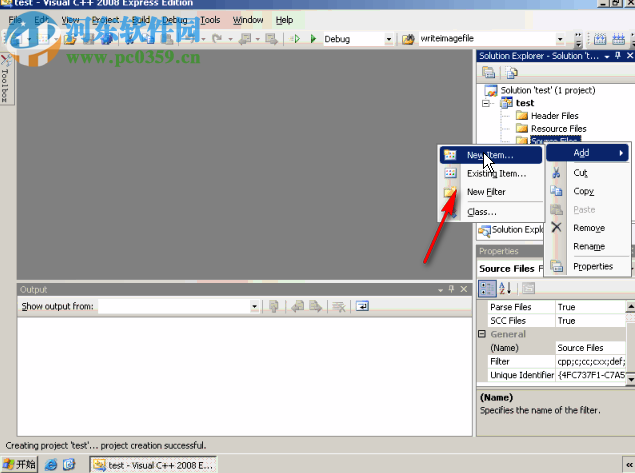Screen dimensions: 635x473
Task: Select Cut from the context menu
Action: (580, 173)
